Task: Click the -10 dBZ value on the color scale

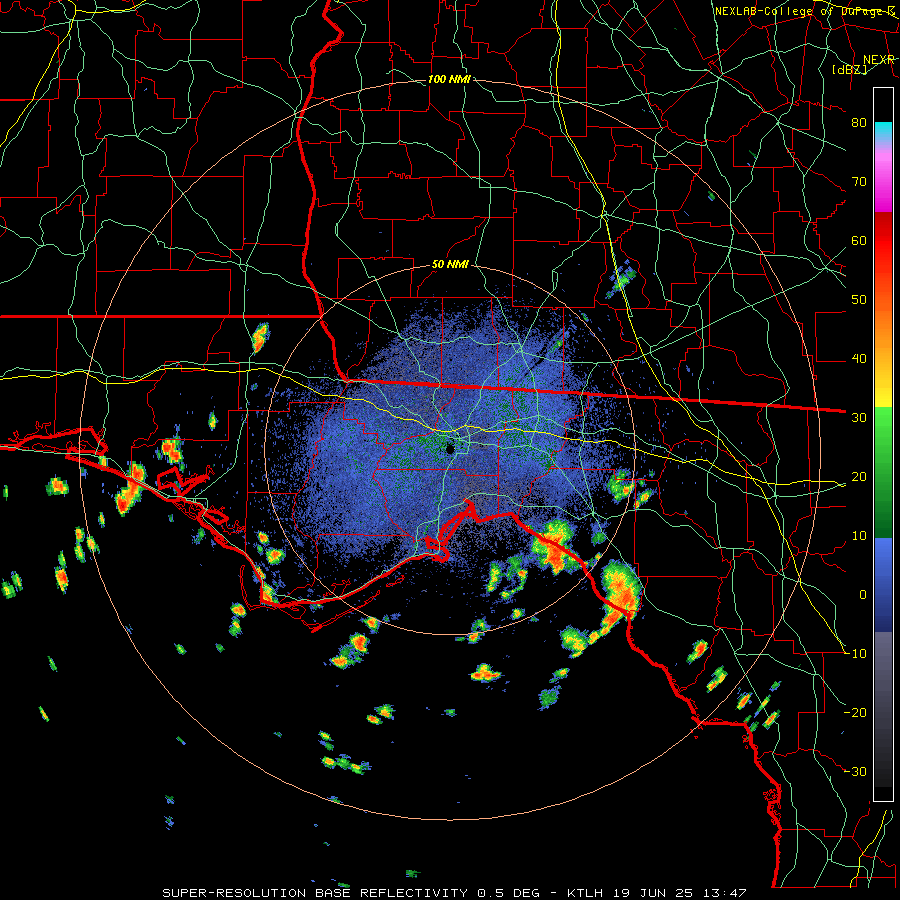Action: pyautogui.click(x=855, y=653)
